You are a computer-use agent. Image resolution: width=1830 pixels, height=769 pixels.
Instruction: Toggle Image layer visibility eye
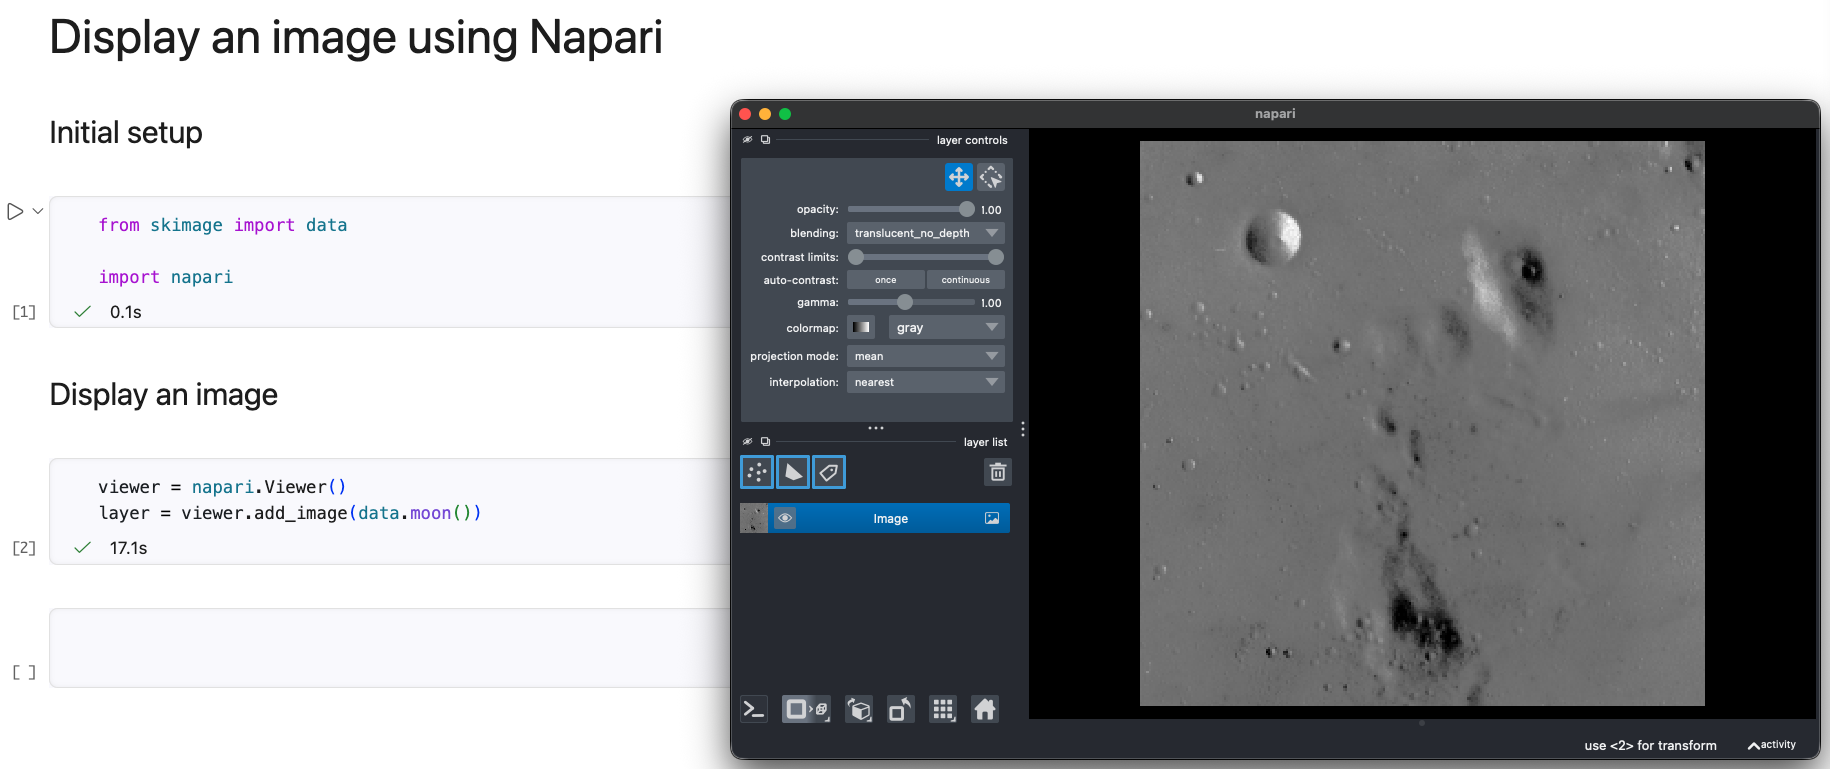click(785, 518)
